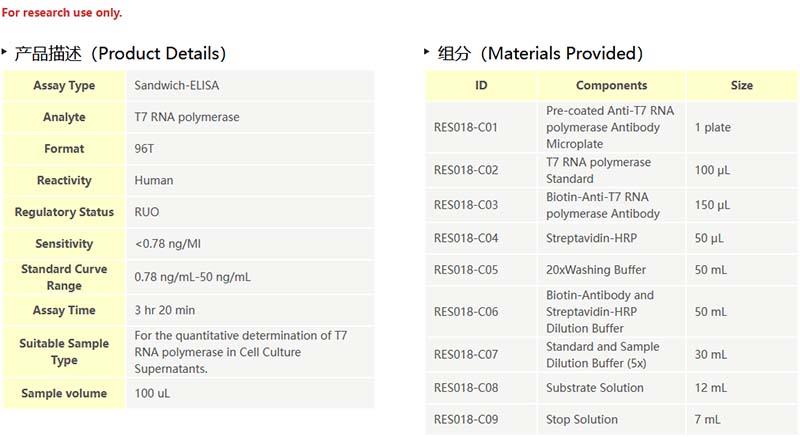Select the Standard Curve Range label
The width and height of the screenshot is (800, 437).
[64, 277]
